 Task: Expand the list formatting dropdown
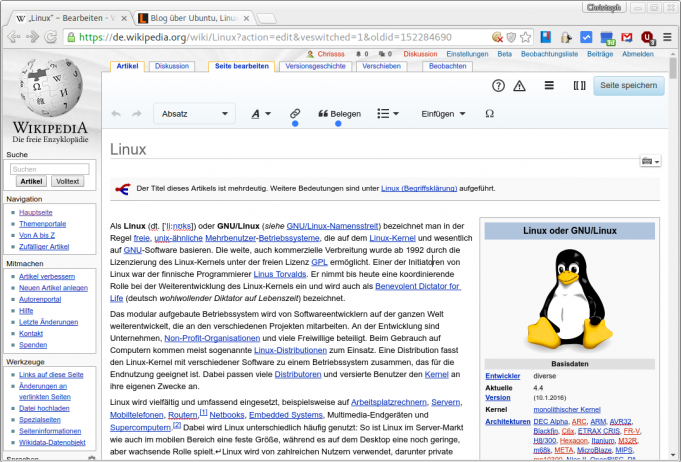tap(388, 114)
